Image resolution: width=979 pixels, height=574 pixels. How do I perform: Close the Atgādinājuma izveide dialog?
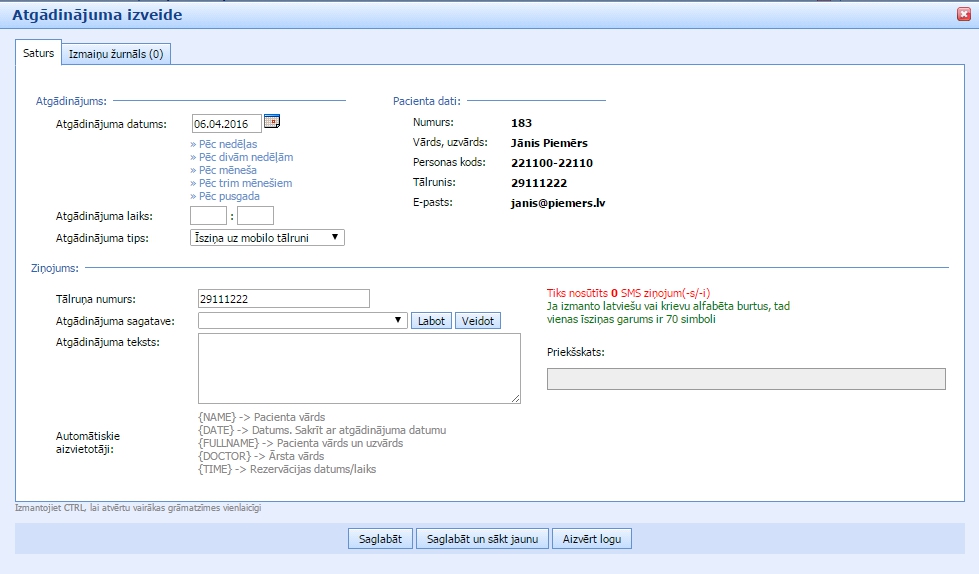click(963, 12)
